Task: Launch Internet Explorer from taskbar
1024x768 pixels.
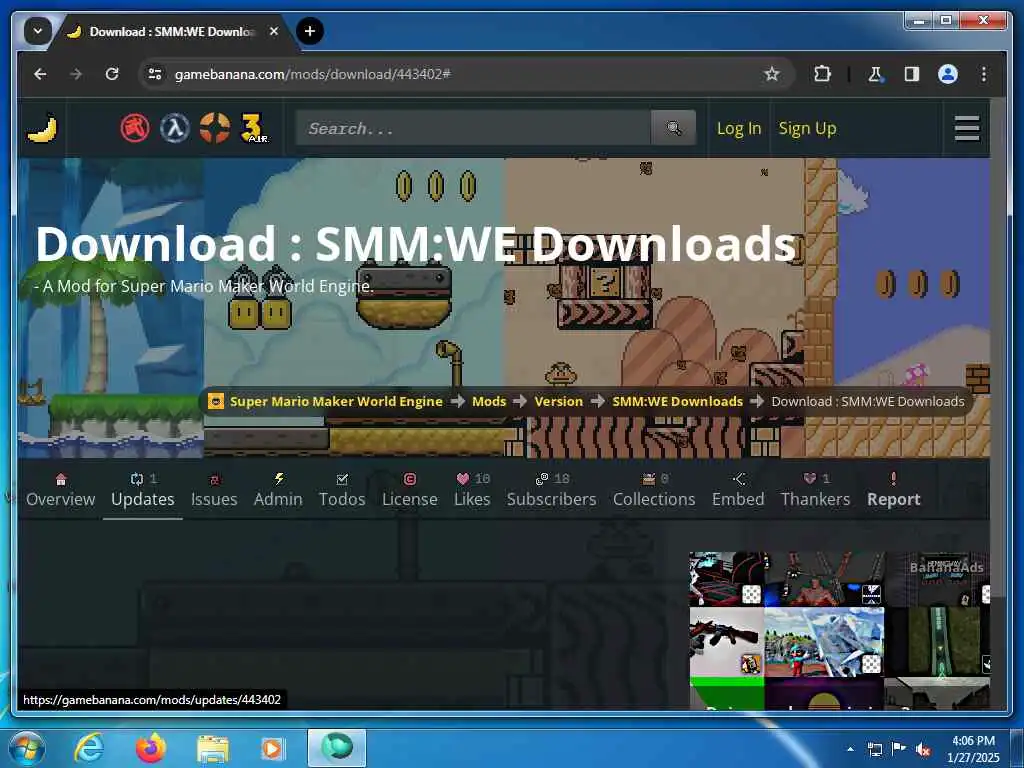Action: [89, 748]
